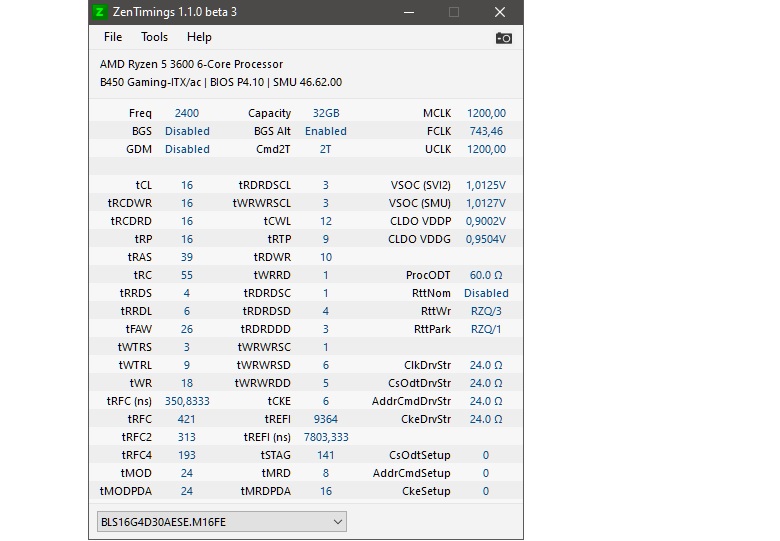Click the VSOC (SVI2) value 1,0125V
This screenshot has height=541, width=780.
486,185
